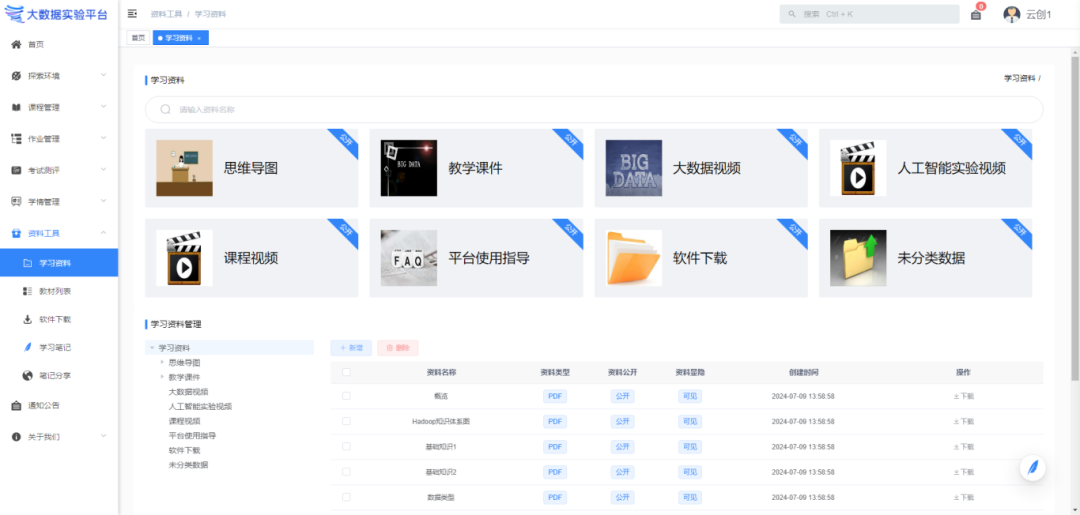Open the 课程视频 clapperboard icon
The height and width of the screenshot is (515, 1080).
tap(184, 258)
